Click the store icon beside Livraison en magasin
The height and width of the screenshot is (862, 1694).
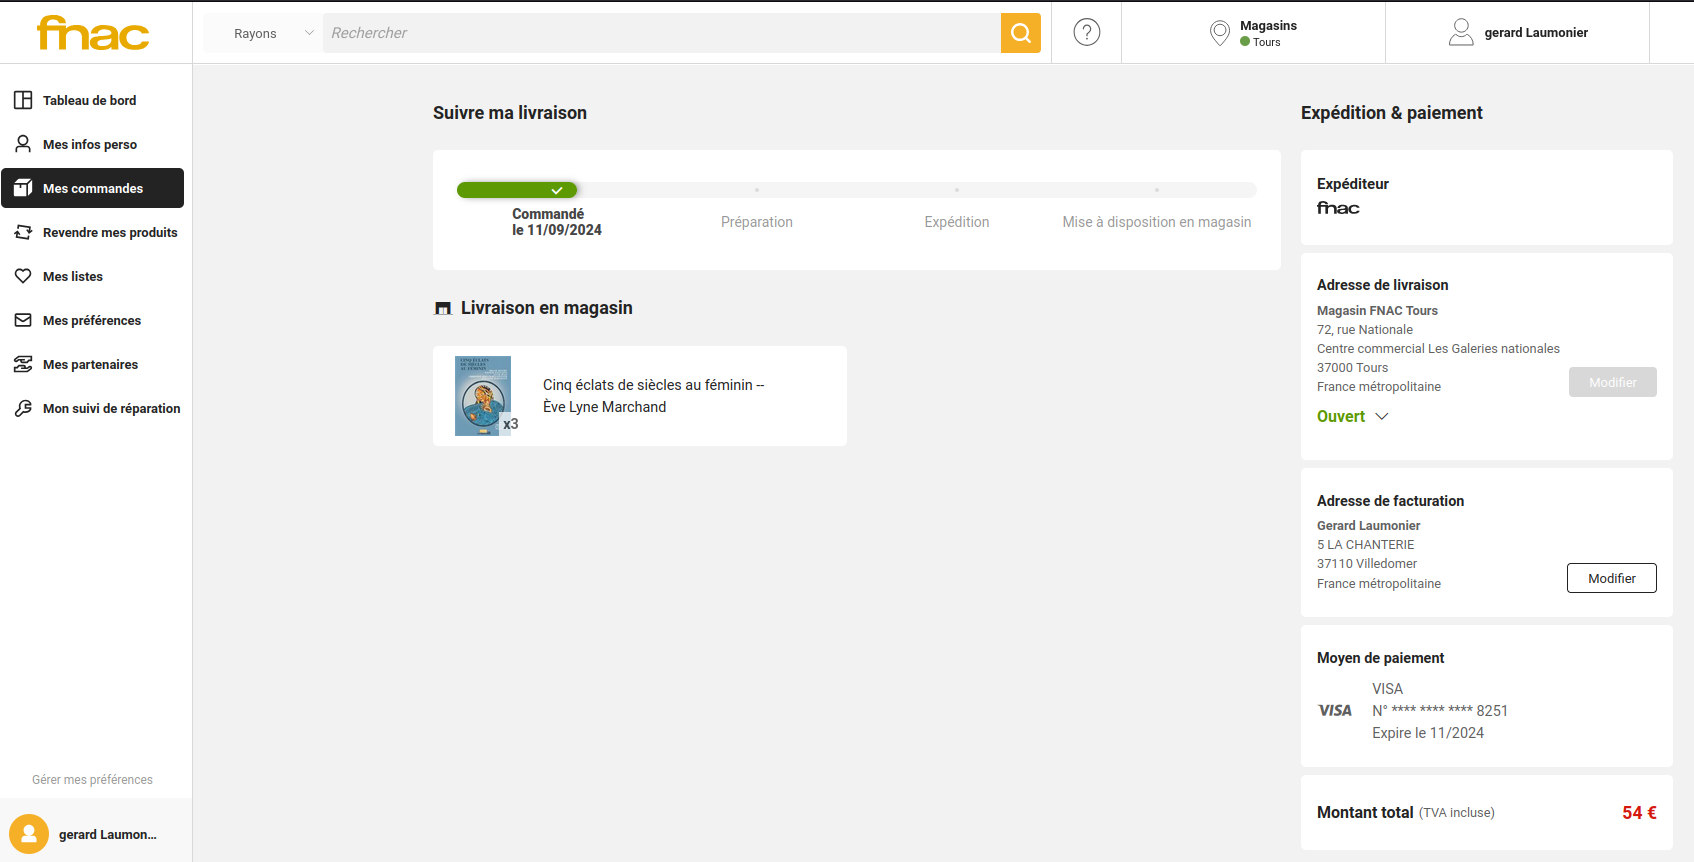[443, 309]
